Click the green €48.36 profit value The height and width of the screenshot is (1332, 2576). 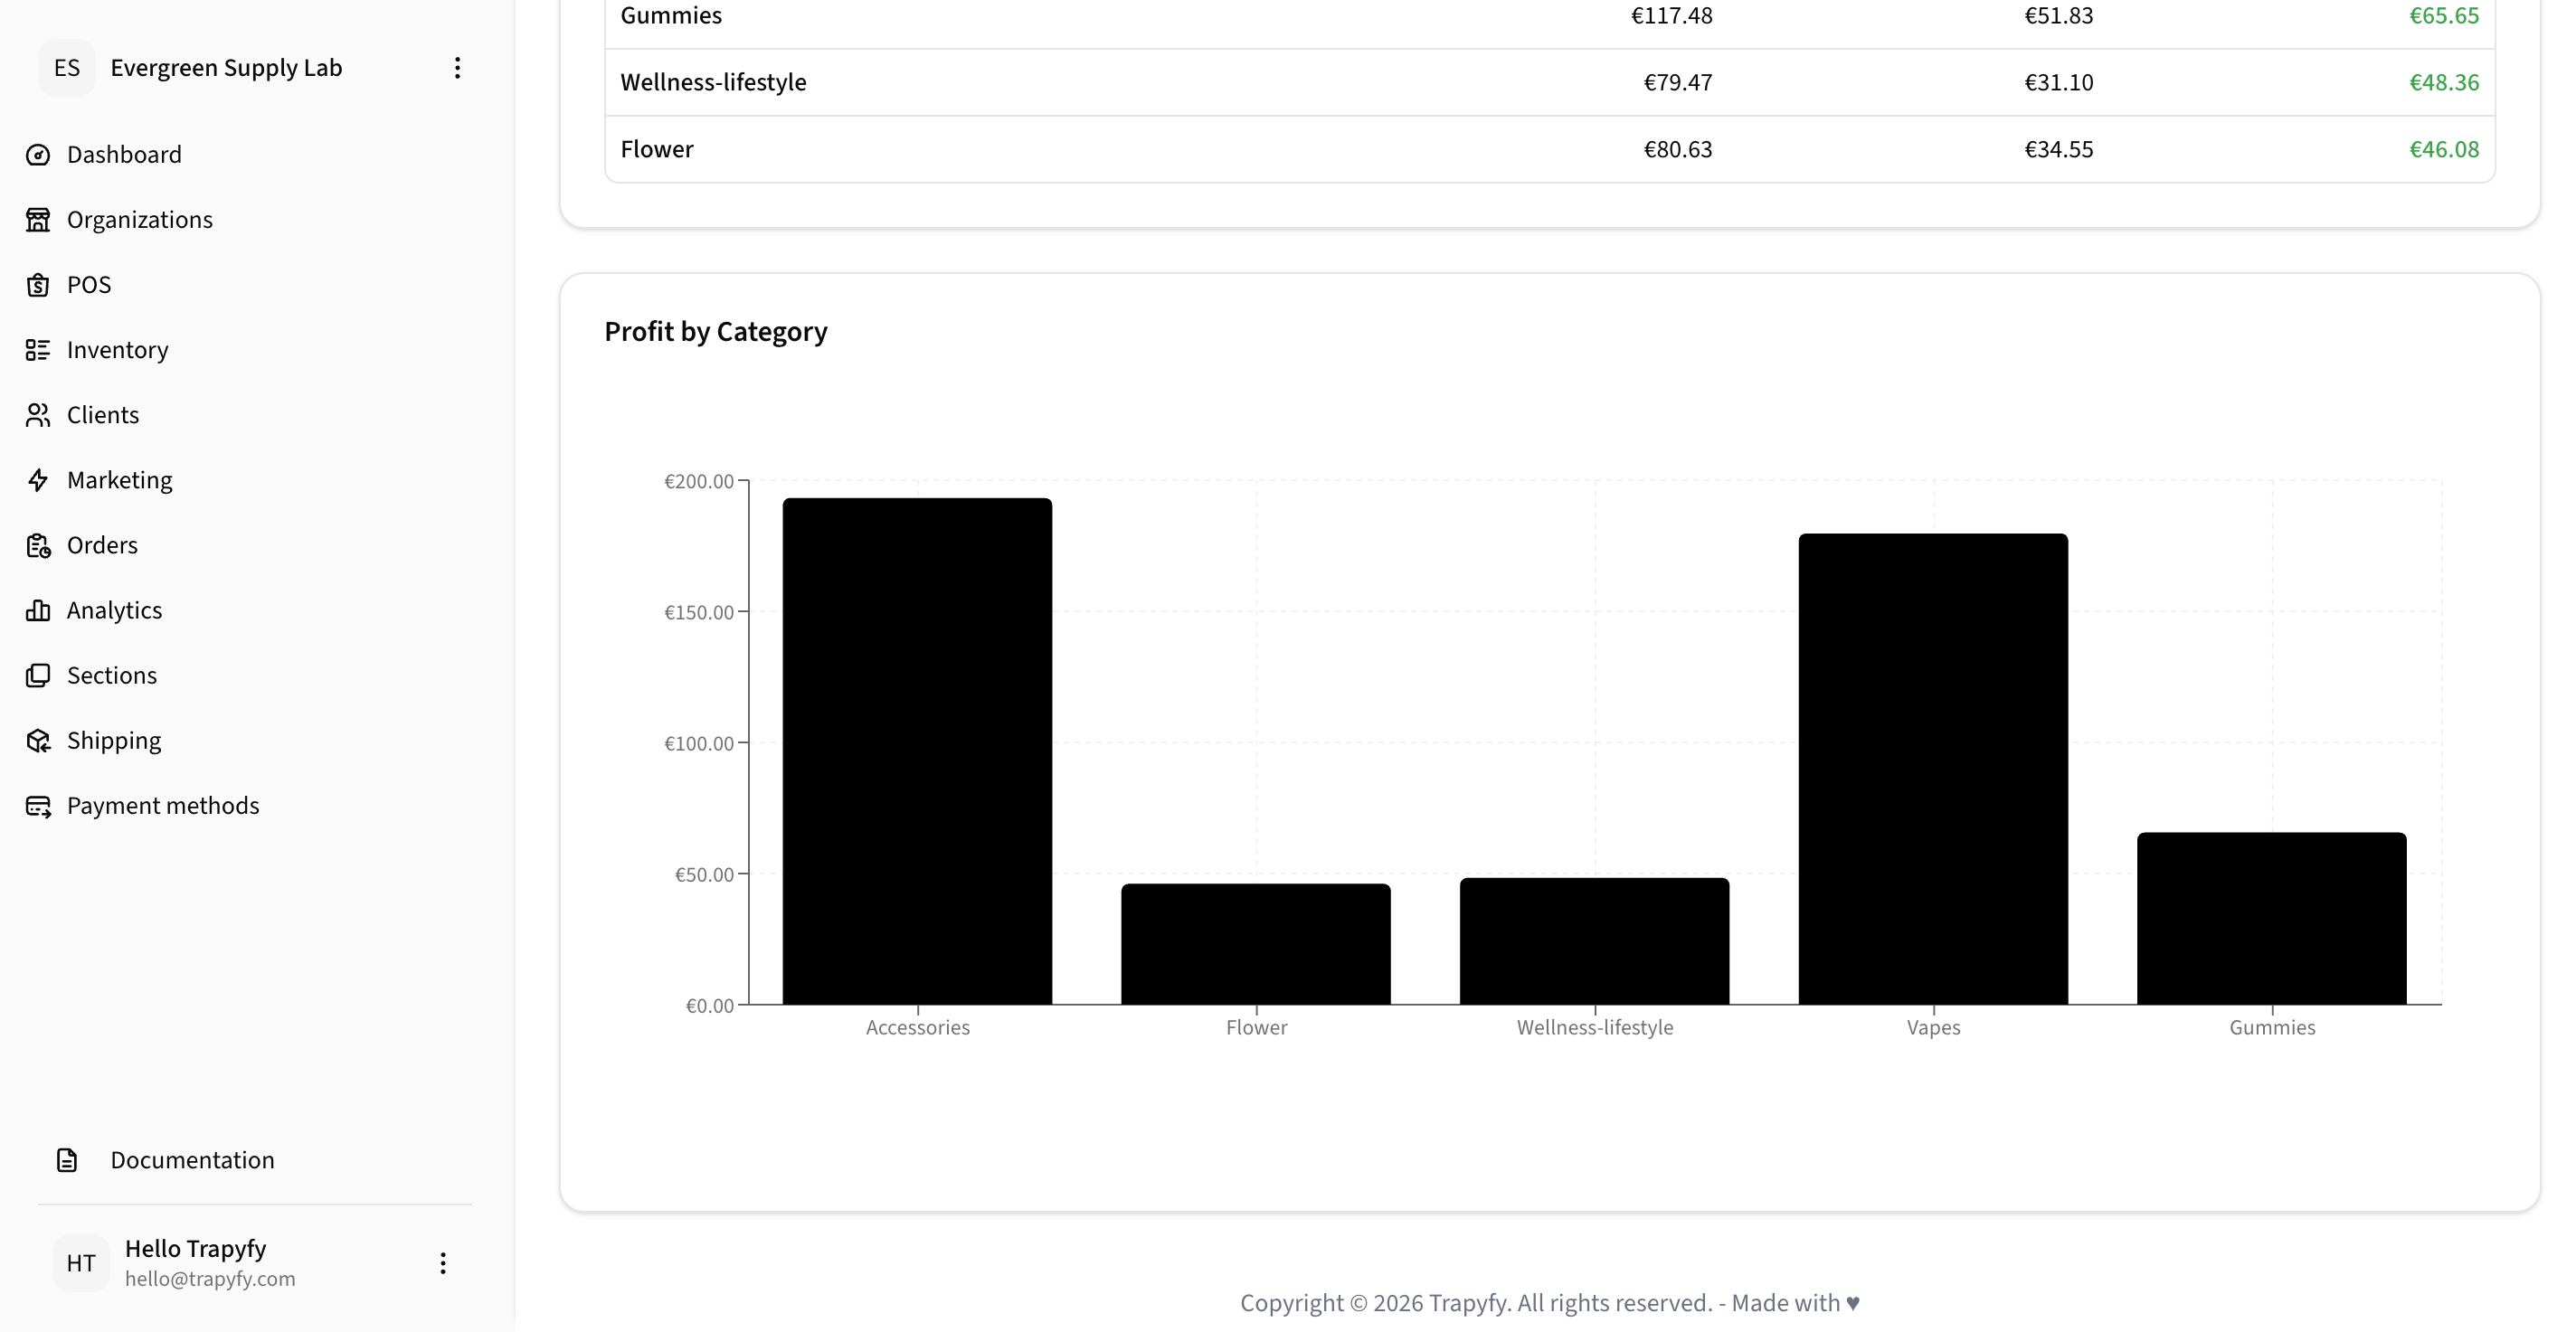[2444, 82]
